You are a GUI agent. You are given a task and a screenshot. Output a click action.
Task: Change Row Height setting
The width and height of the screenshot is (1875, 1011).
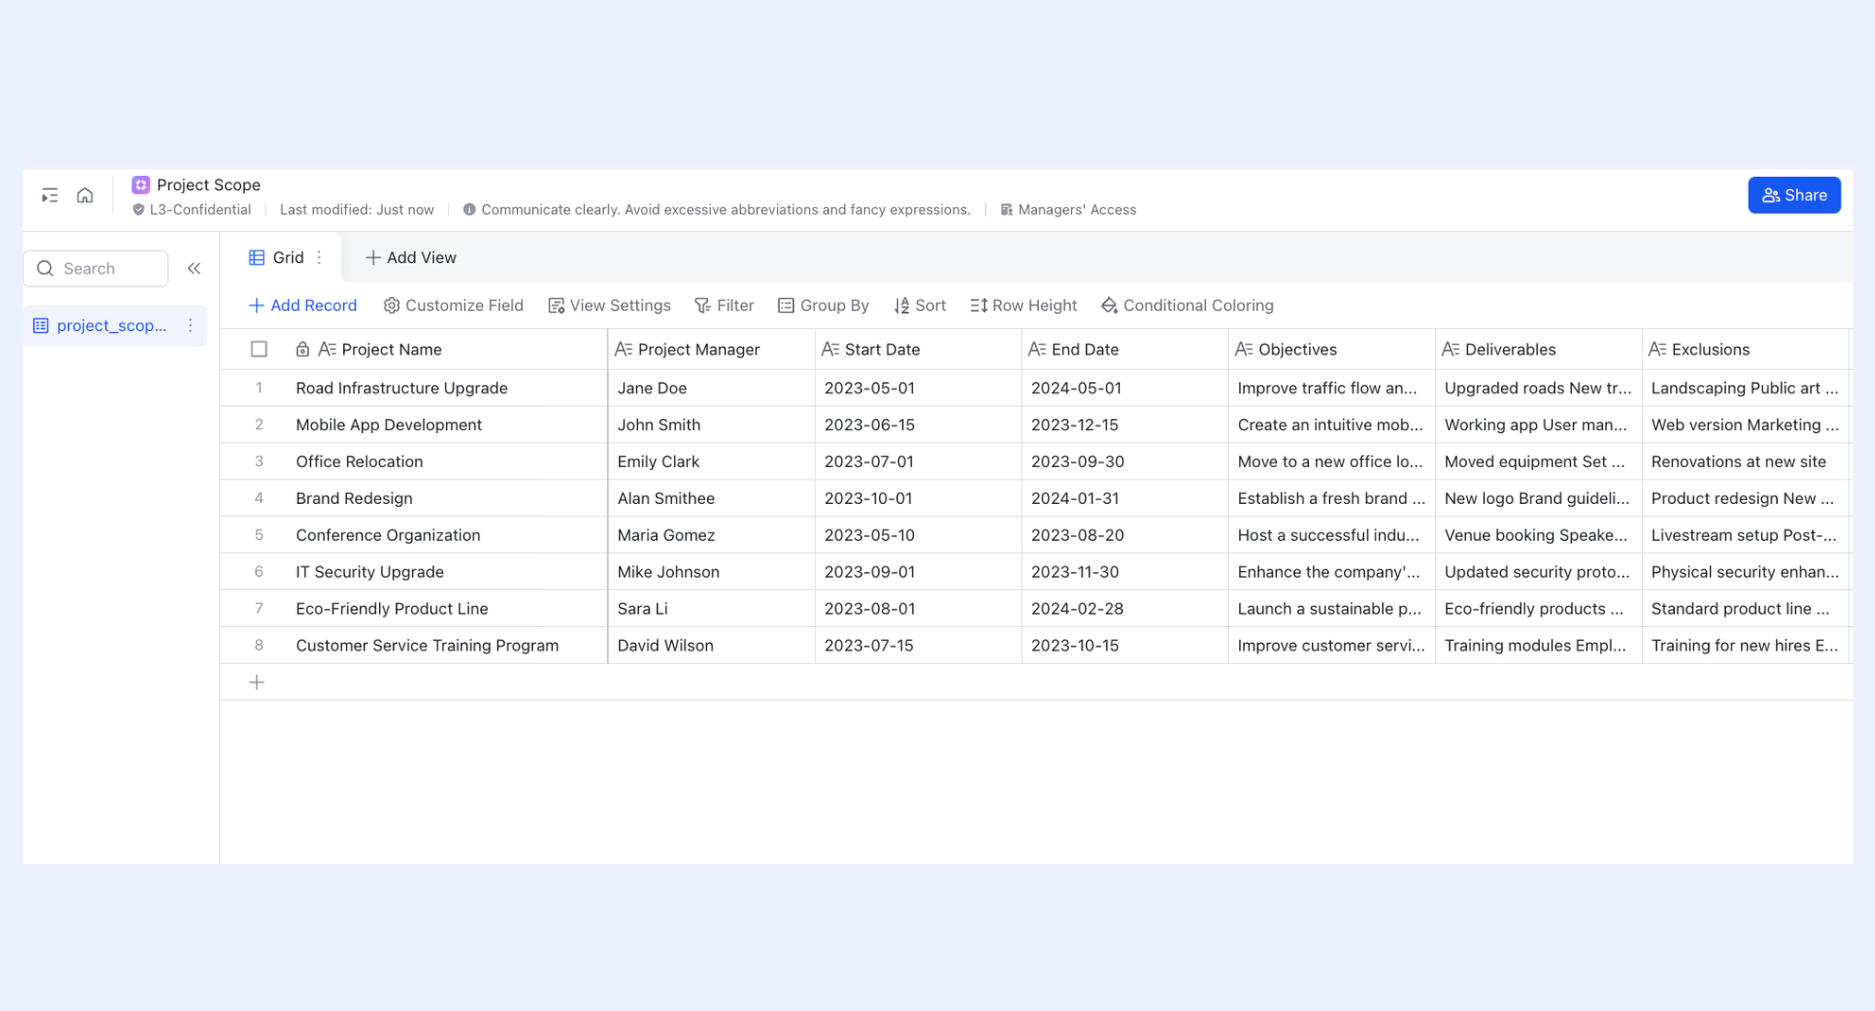point(1023,305)
